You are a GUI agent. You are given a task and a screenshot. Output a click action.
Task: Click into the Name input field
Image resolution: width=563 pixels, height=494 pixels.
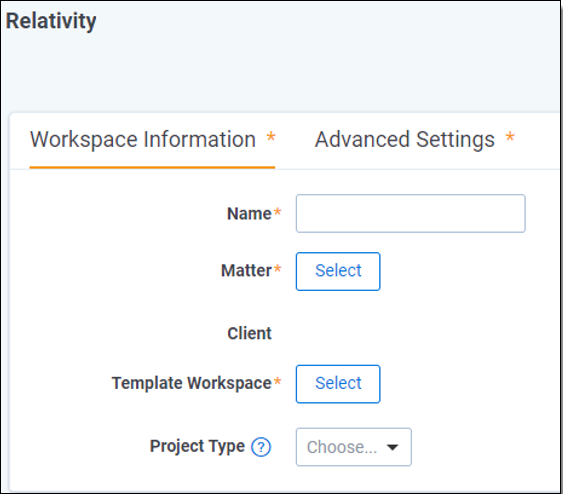click(410, 214)
